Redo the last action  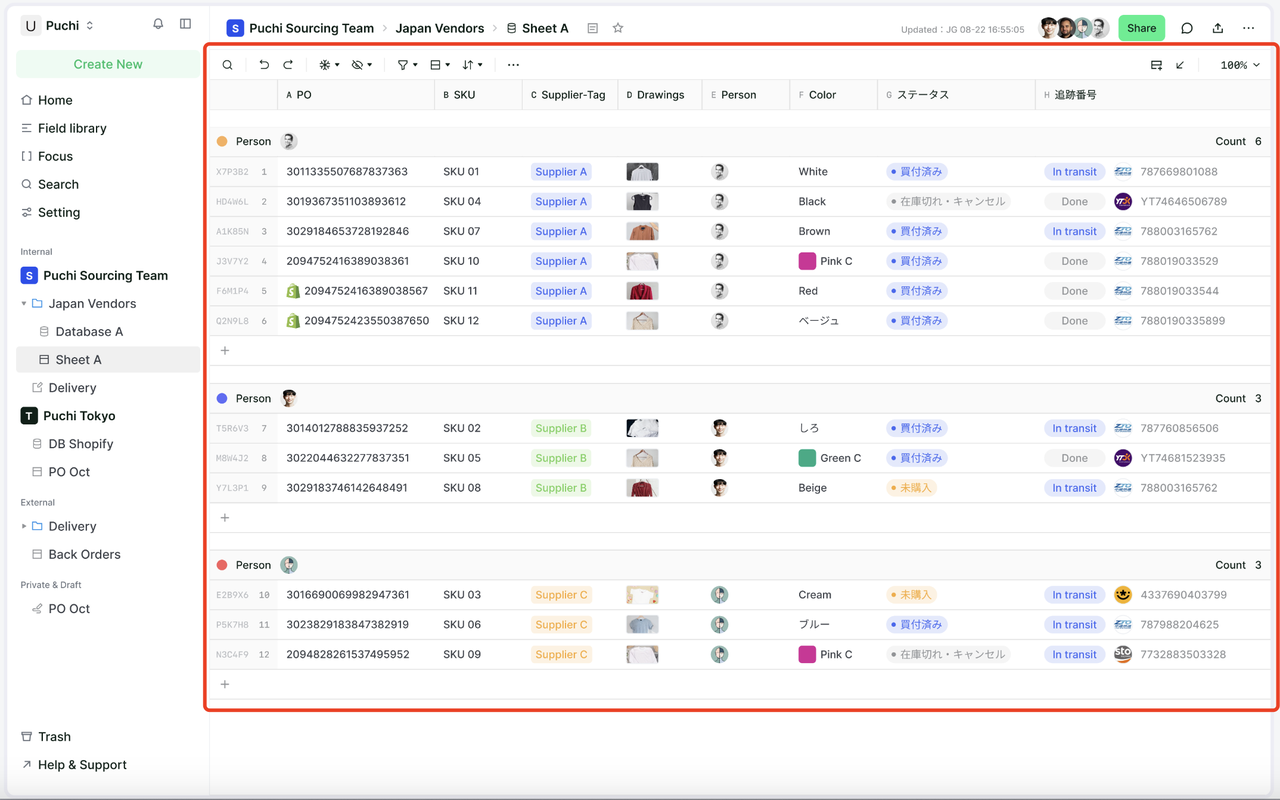(x=288, y=65)
